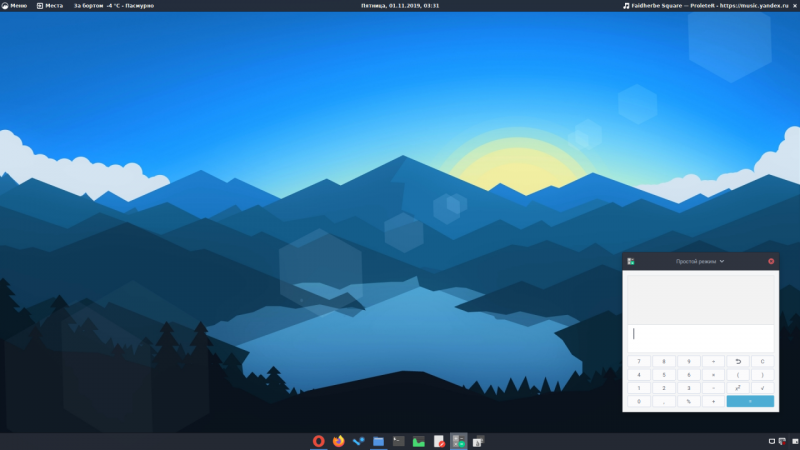Open Steam from the dock
The height and width of the screenshot is (450, 800).
tap(359, 441)
